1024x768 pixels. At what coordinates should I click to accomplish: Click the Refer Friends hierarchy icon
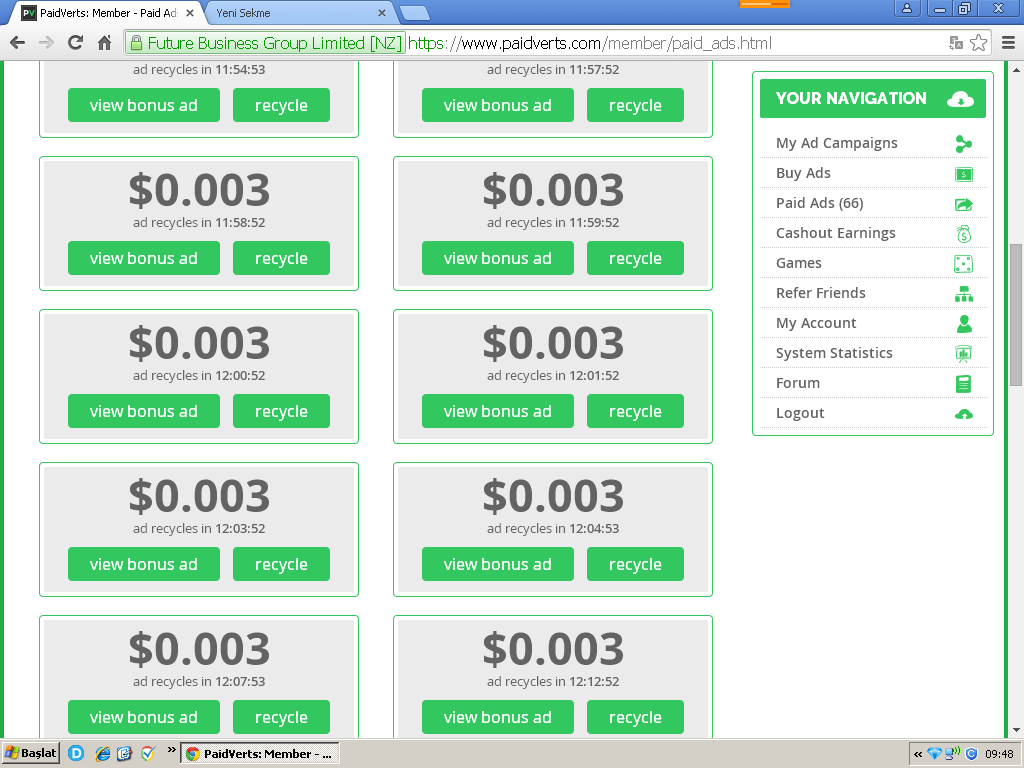click(963, 294)
